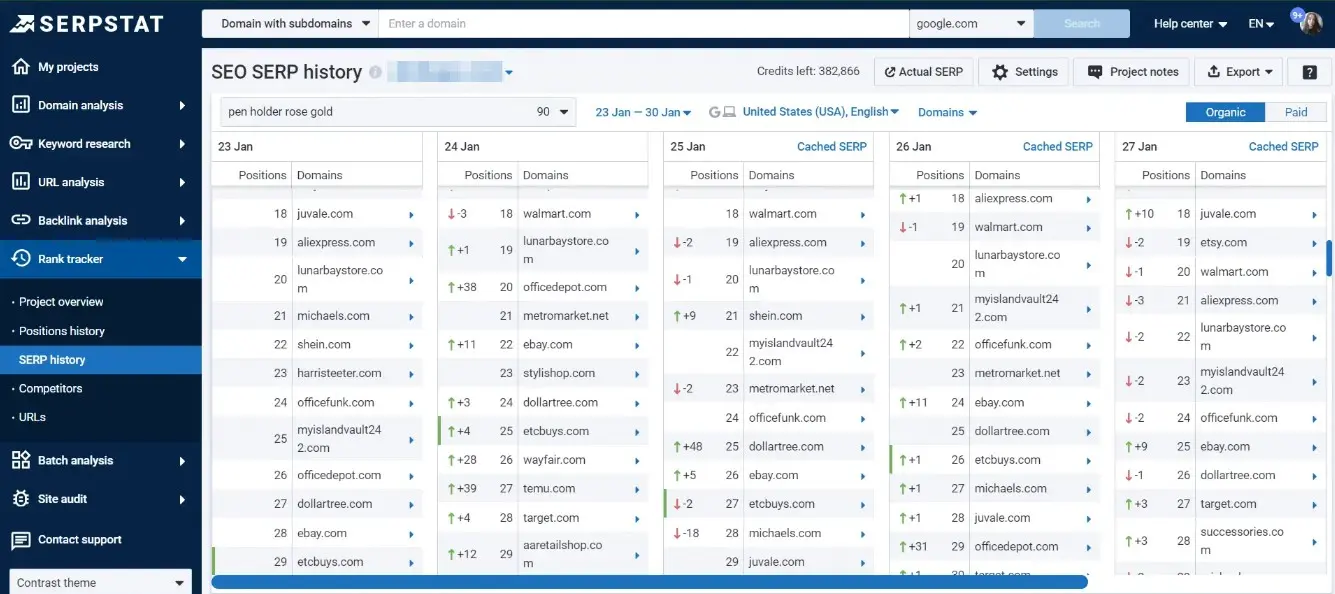Click the vertical scrollbar on the right

[1329, 258]
